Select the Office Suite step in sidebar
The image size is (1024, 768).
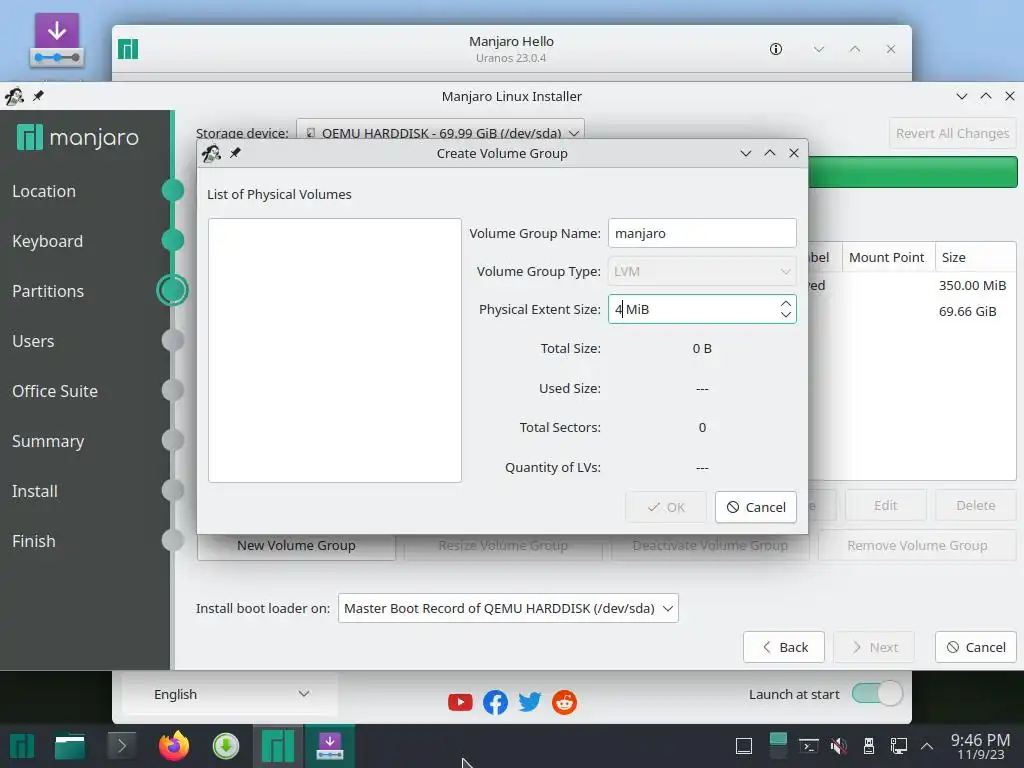coord(55,391)
